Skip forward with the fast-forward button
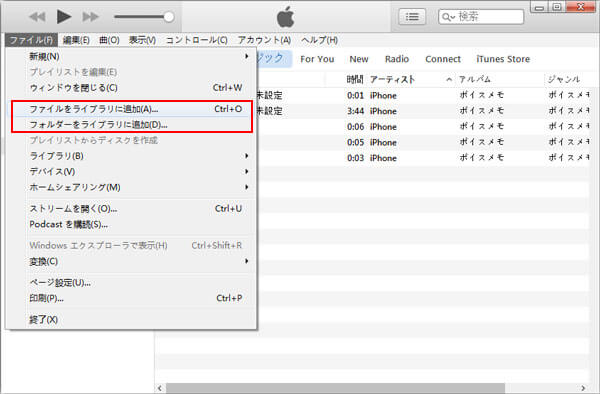 coord(90,17)
